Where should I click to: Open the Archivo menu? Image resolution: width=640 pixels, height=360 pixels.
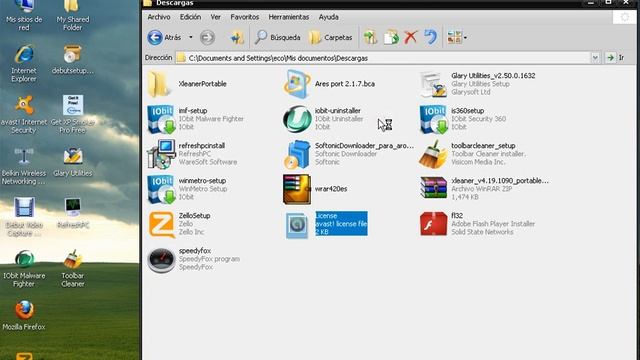(159, 17)
